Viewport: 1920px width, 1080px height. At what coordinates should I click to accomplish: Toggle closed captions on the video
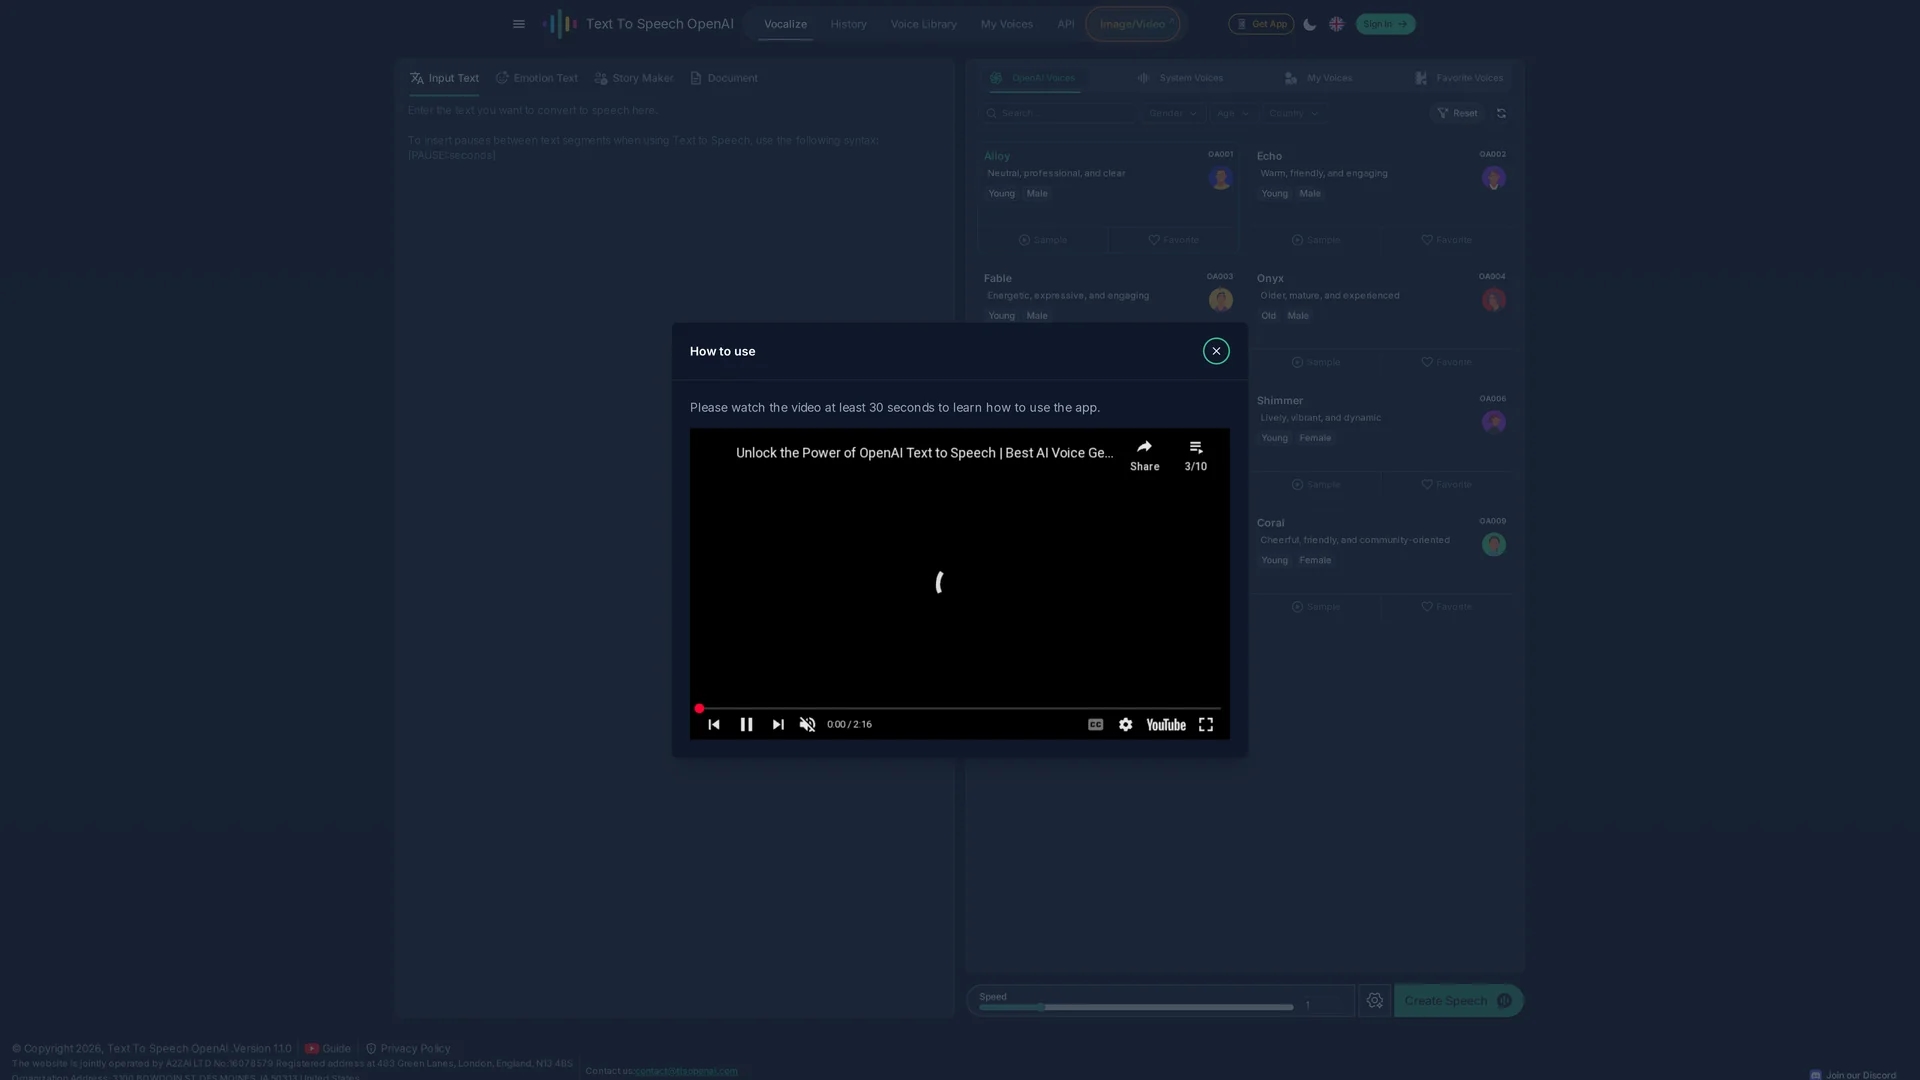coord(1096,724)
